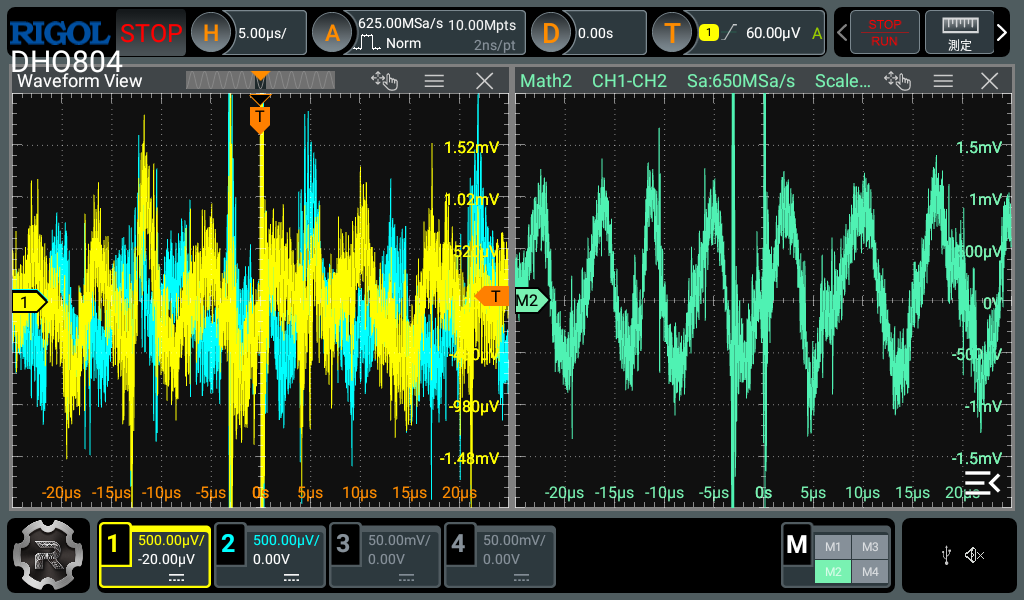The height and width of the screenshot is (600, 1024).
Task: Select channel 2 500.00µV/ scale value
Action: click(x=285, y=540)
